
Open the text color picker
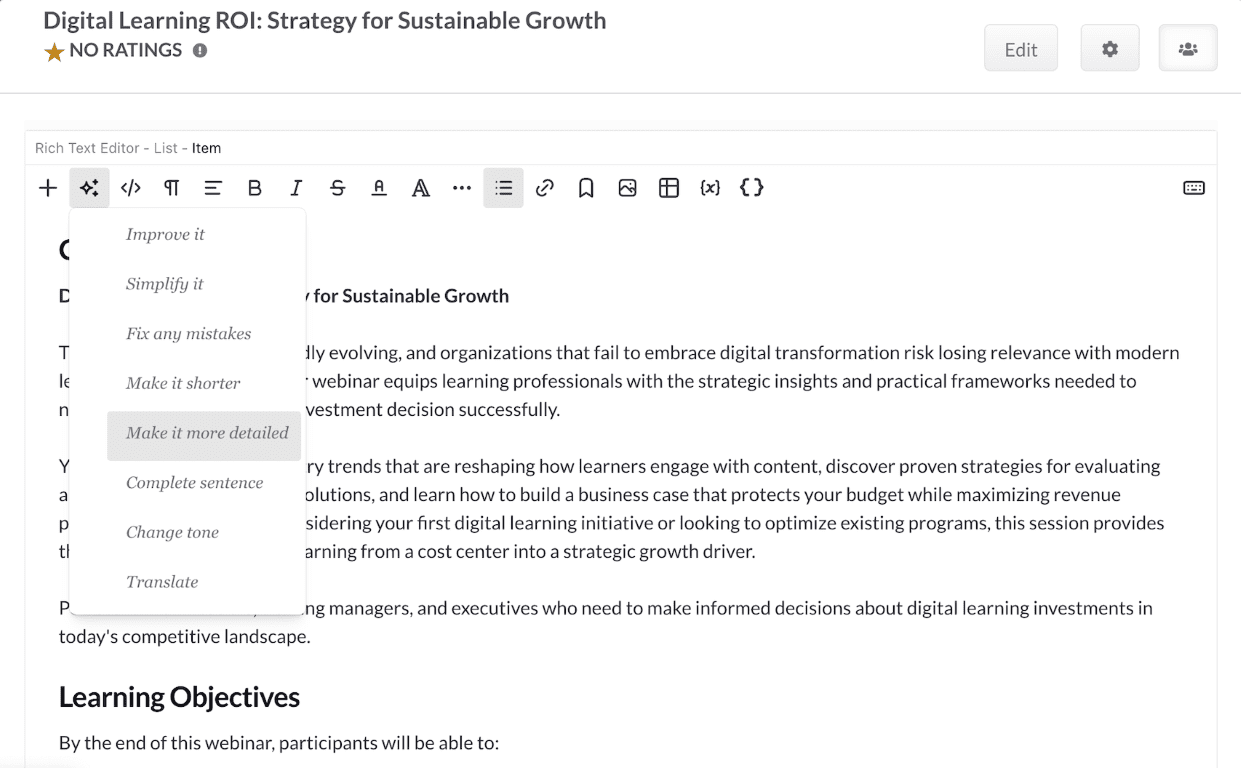pos(379,188)
